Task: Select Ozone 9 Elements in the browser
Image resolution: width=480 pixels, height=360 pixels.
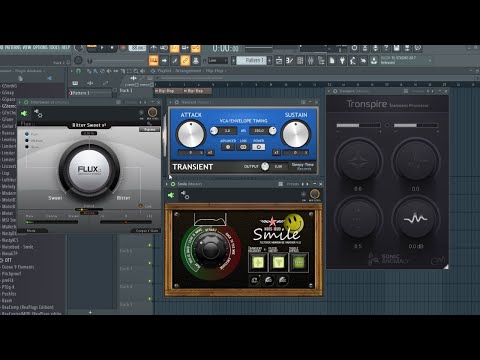Action: pos(18,267)
